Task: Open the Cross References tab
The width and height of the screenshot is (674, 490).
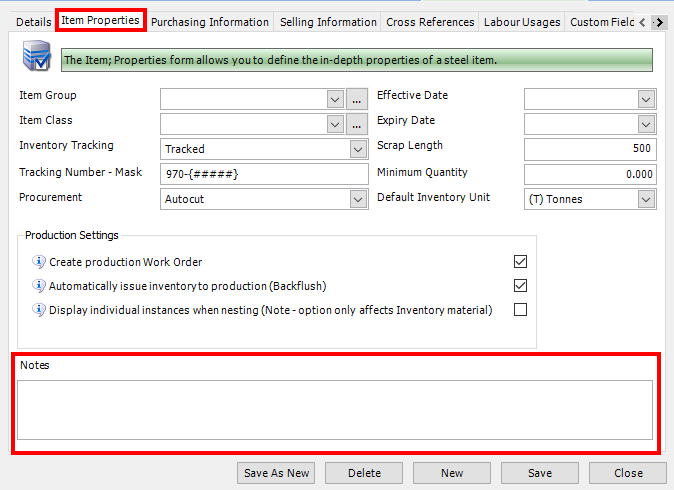Action: (x=430, y=21)
